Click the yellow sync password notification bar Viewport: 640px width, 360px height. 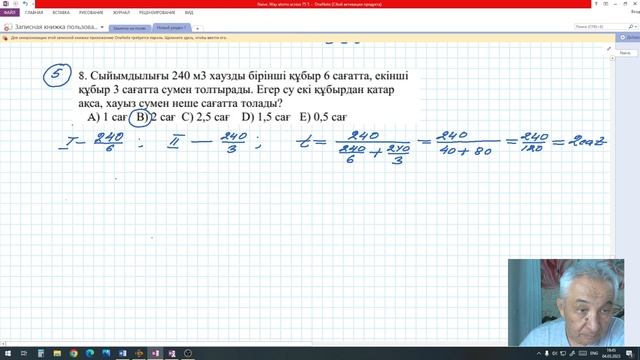[307, 38]
